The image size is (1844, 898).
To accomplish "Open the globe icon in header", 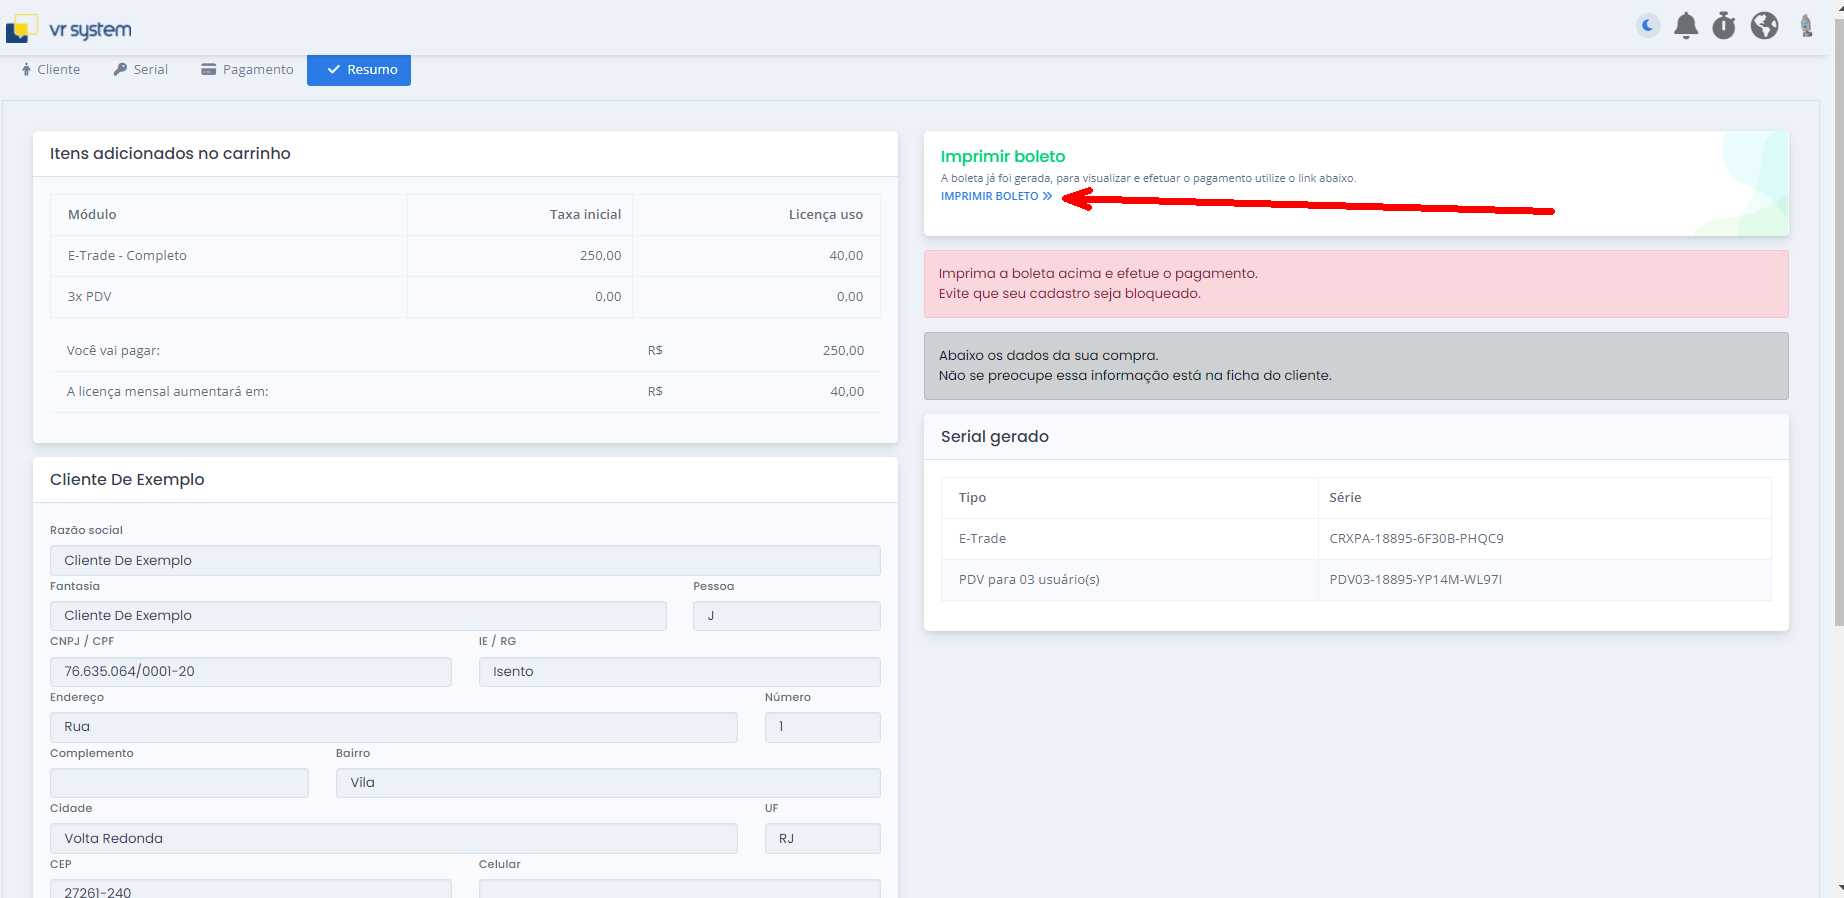I will (x=1764, y=25).
